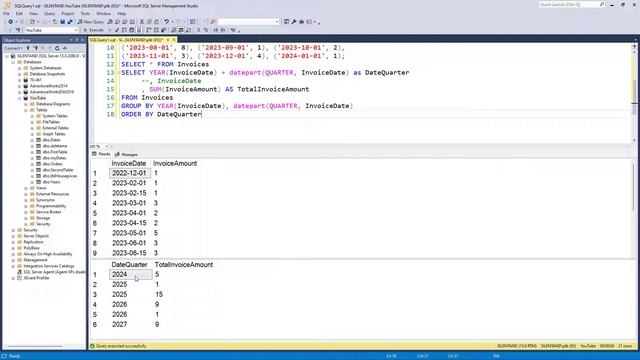The height and width of the screenshot is (360, 640).
Task: Open the Edit menu
Action: click(19, 13)
